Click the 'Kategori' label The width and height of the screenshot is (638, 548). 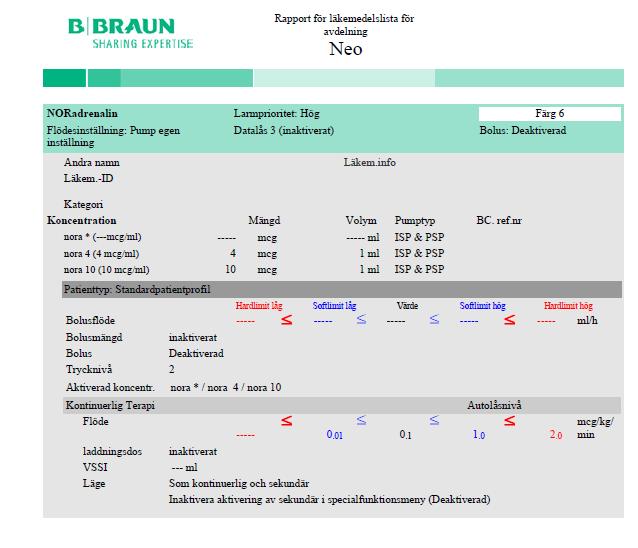(83, 204)
